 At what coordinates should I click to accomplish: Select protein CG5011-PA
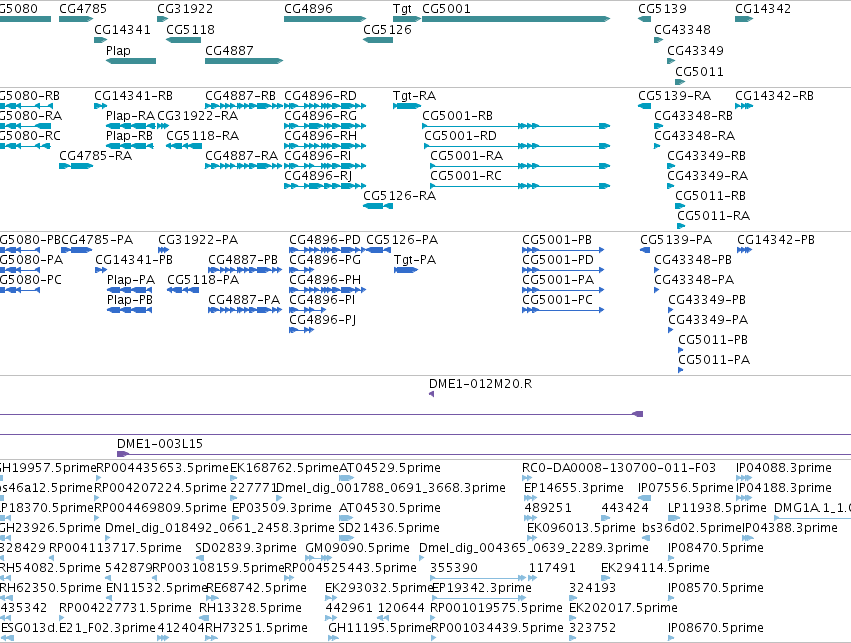681,370
